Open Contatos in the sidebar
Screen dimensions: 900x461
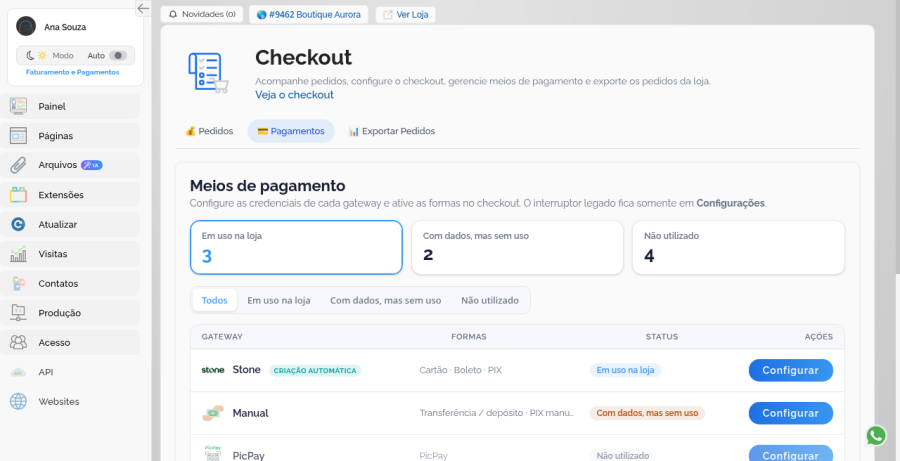(70, 284)
